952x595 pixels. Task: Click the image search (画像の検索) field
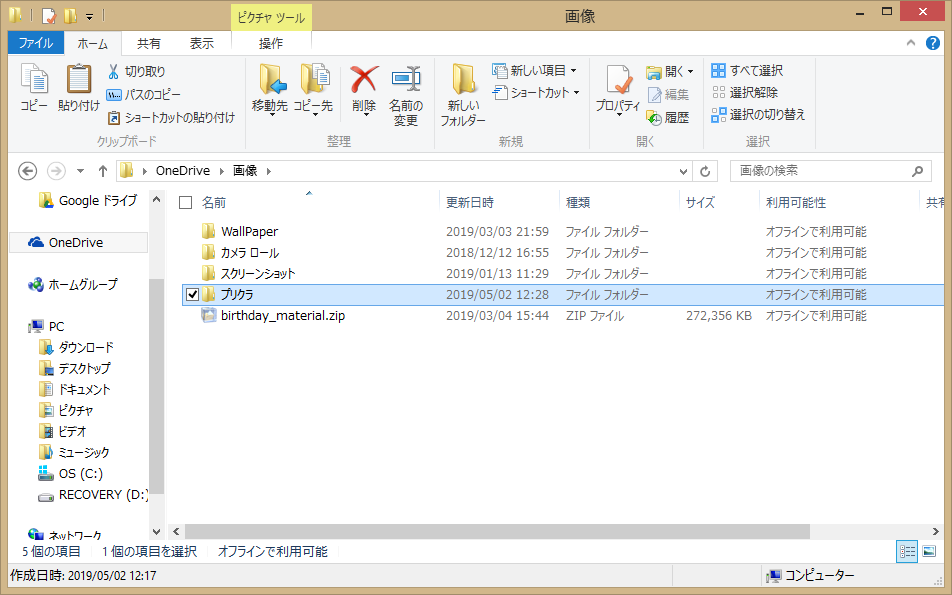[820, 171]
